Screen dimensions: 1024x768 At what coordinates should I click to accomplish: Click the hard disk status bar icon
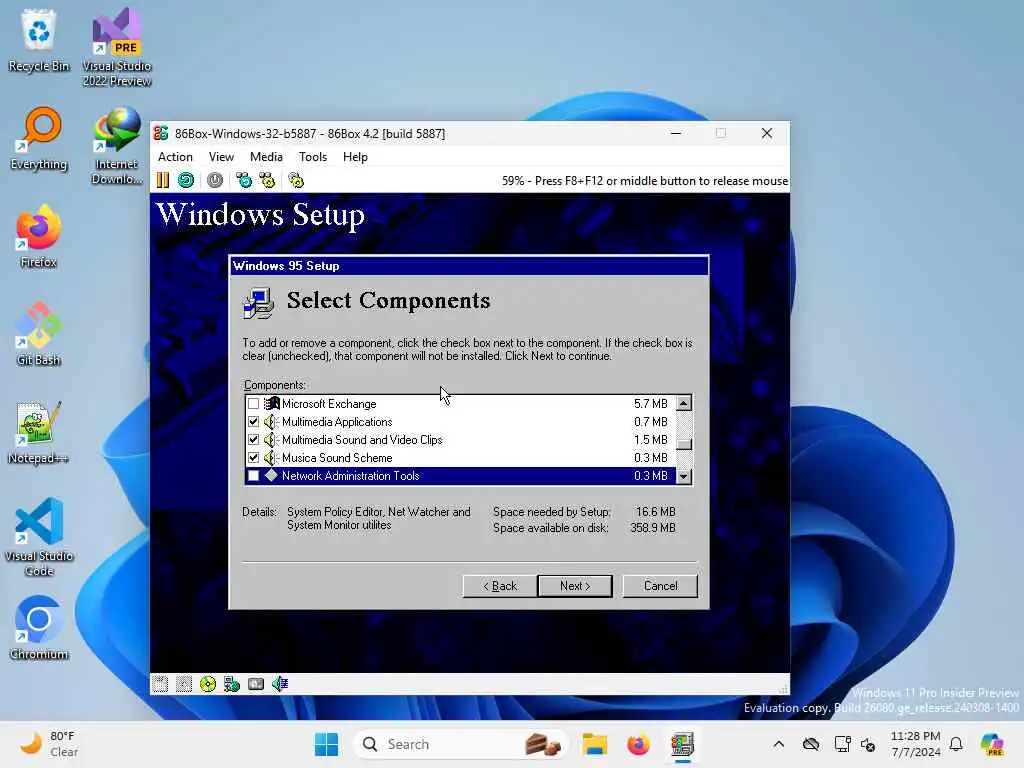[x=256, y=684]
